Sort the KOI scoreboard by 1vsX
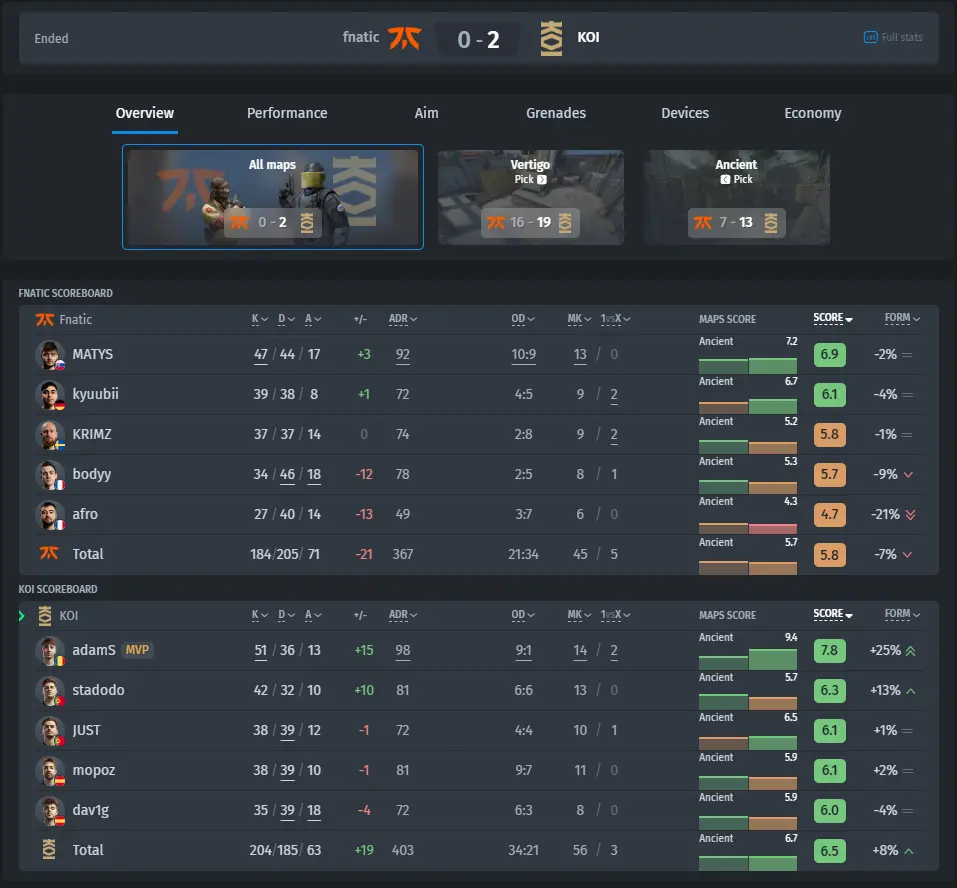Screen dimensions: 957x888 pyautogui.click(x=615, y=615)
